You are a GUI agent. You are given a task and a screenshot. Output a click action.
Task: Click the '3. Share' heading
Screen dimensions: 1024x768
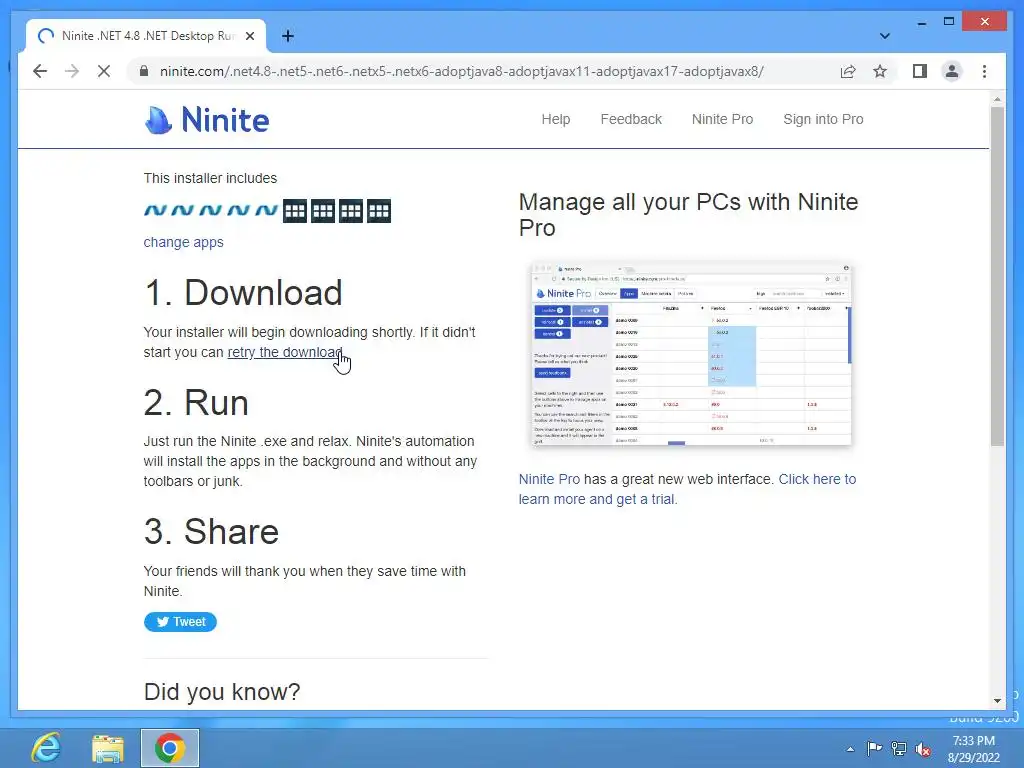pyautogui.click(x=211, y=532)
